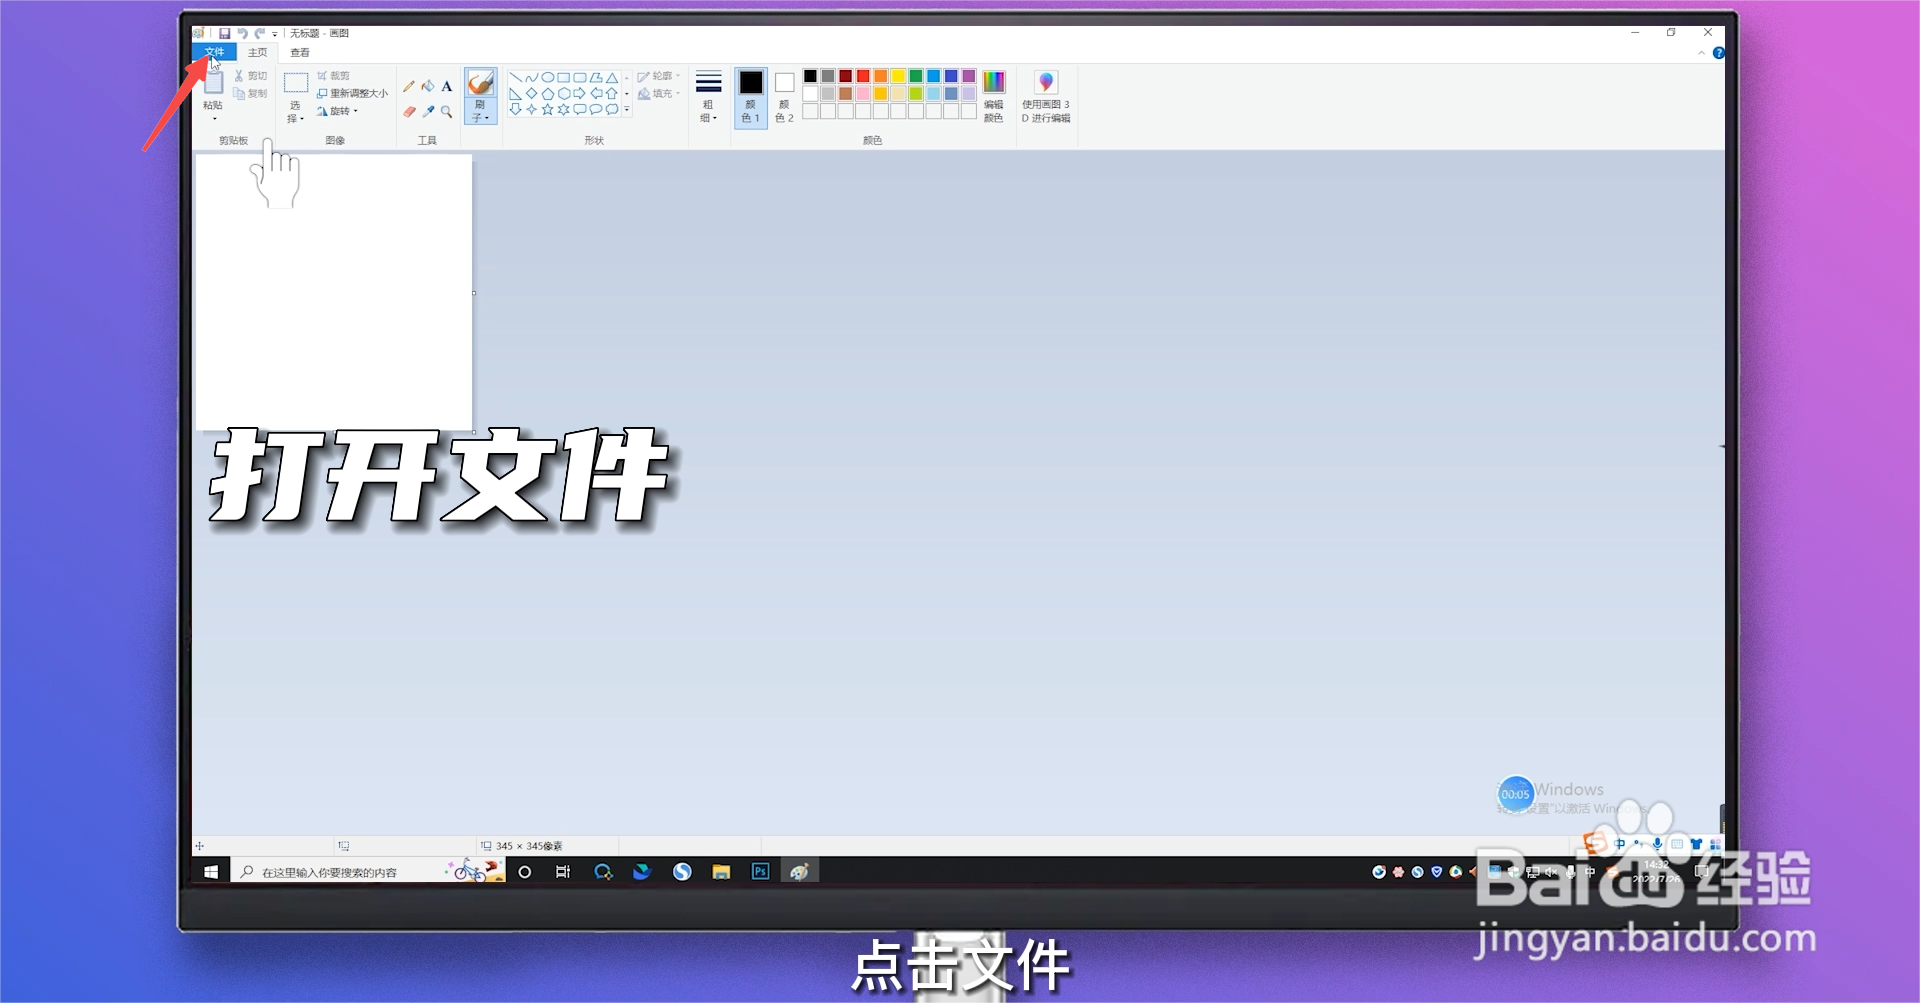
Task: Switch to the 查看 (View) ribbon tab
Action: (x=300, y=52)
